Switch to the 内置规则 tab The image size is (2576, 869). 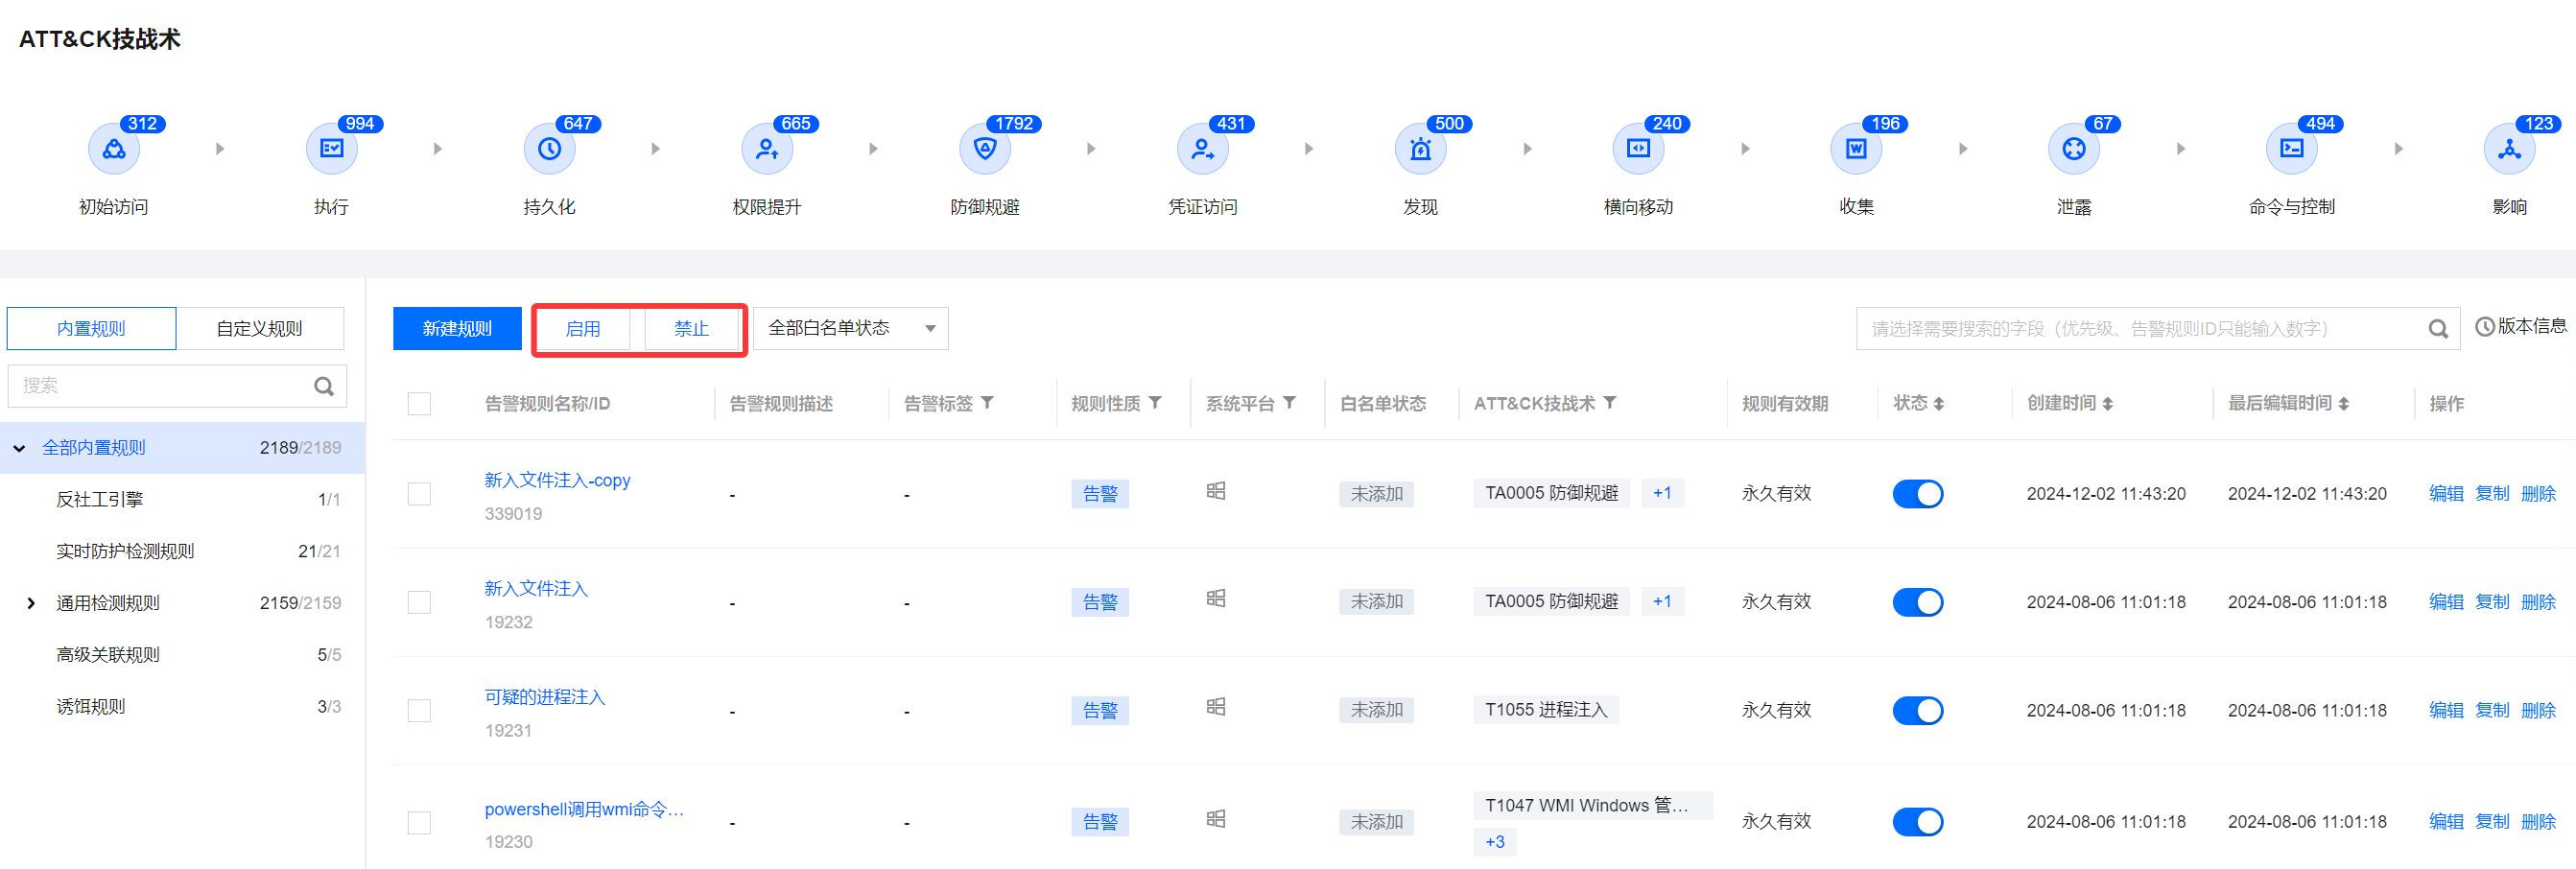click(x=91, y=329)
